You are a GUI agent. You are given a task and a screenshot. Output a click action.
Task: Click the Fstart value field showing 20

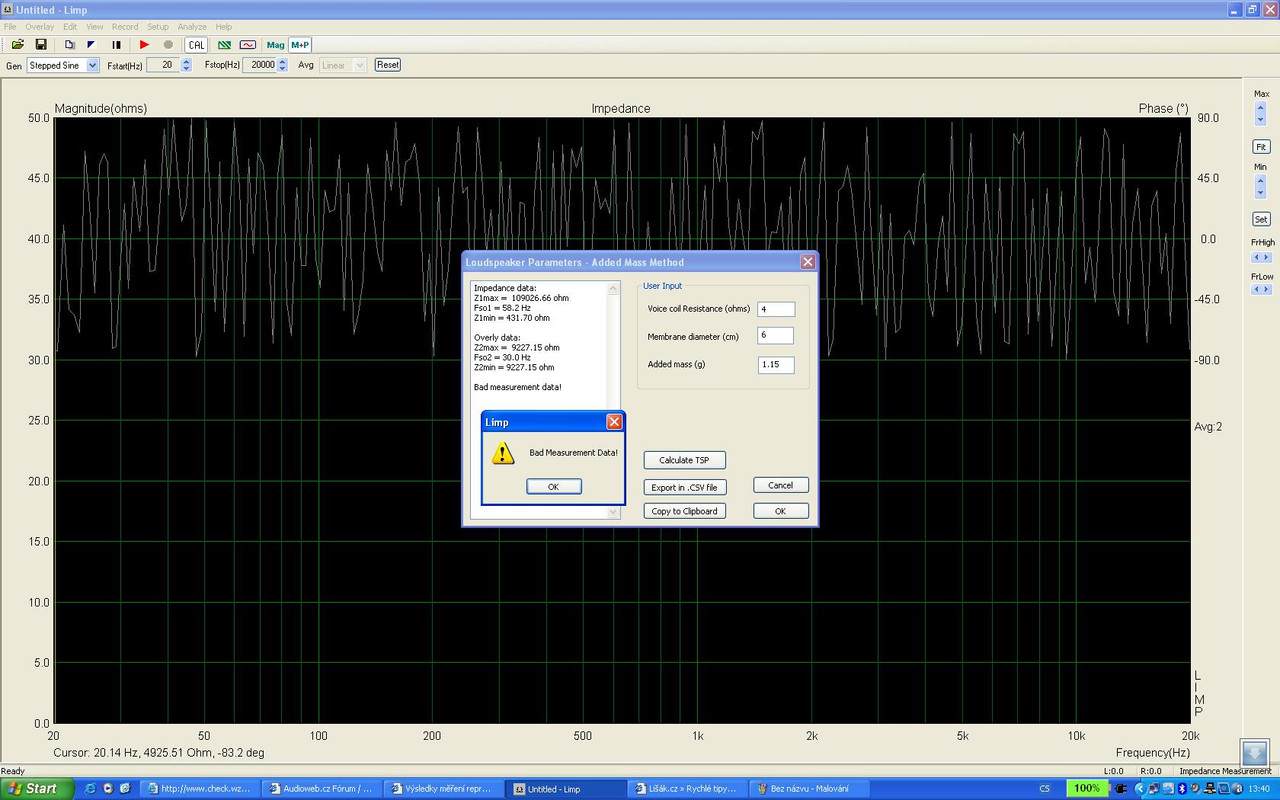tap(163, 65)
